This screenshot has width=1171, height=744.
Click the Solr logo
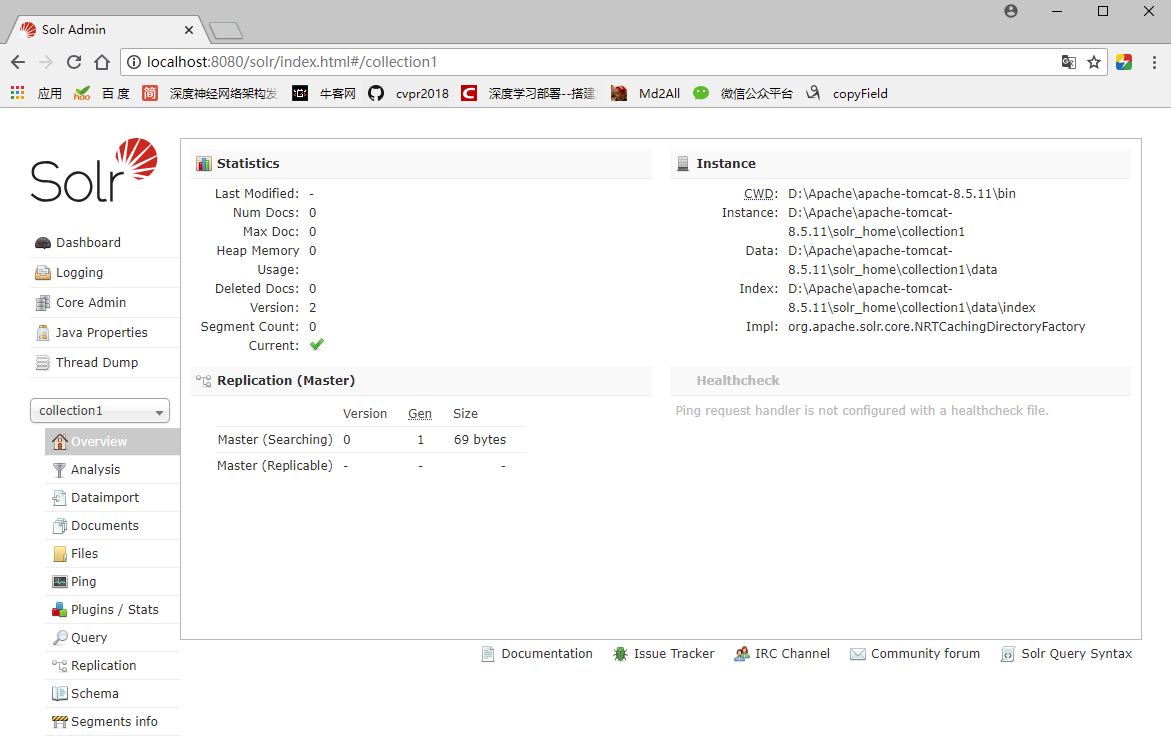[x=94, y=170]
